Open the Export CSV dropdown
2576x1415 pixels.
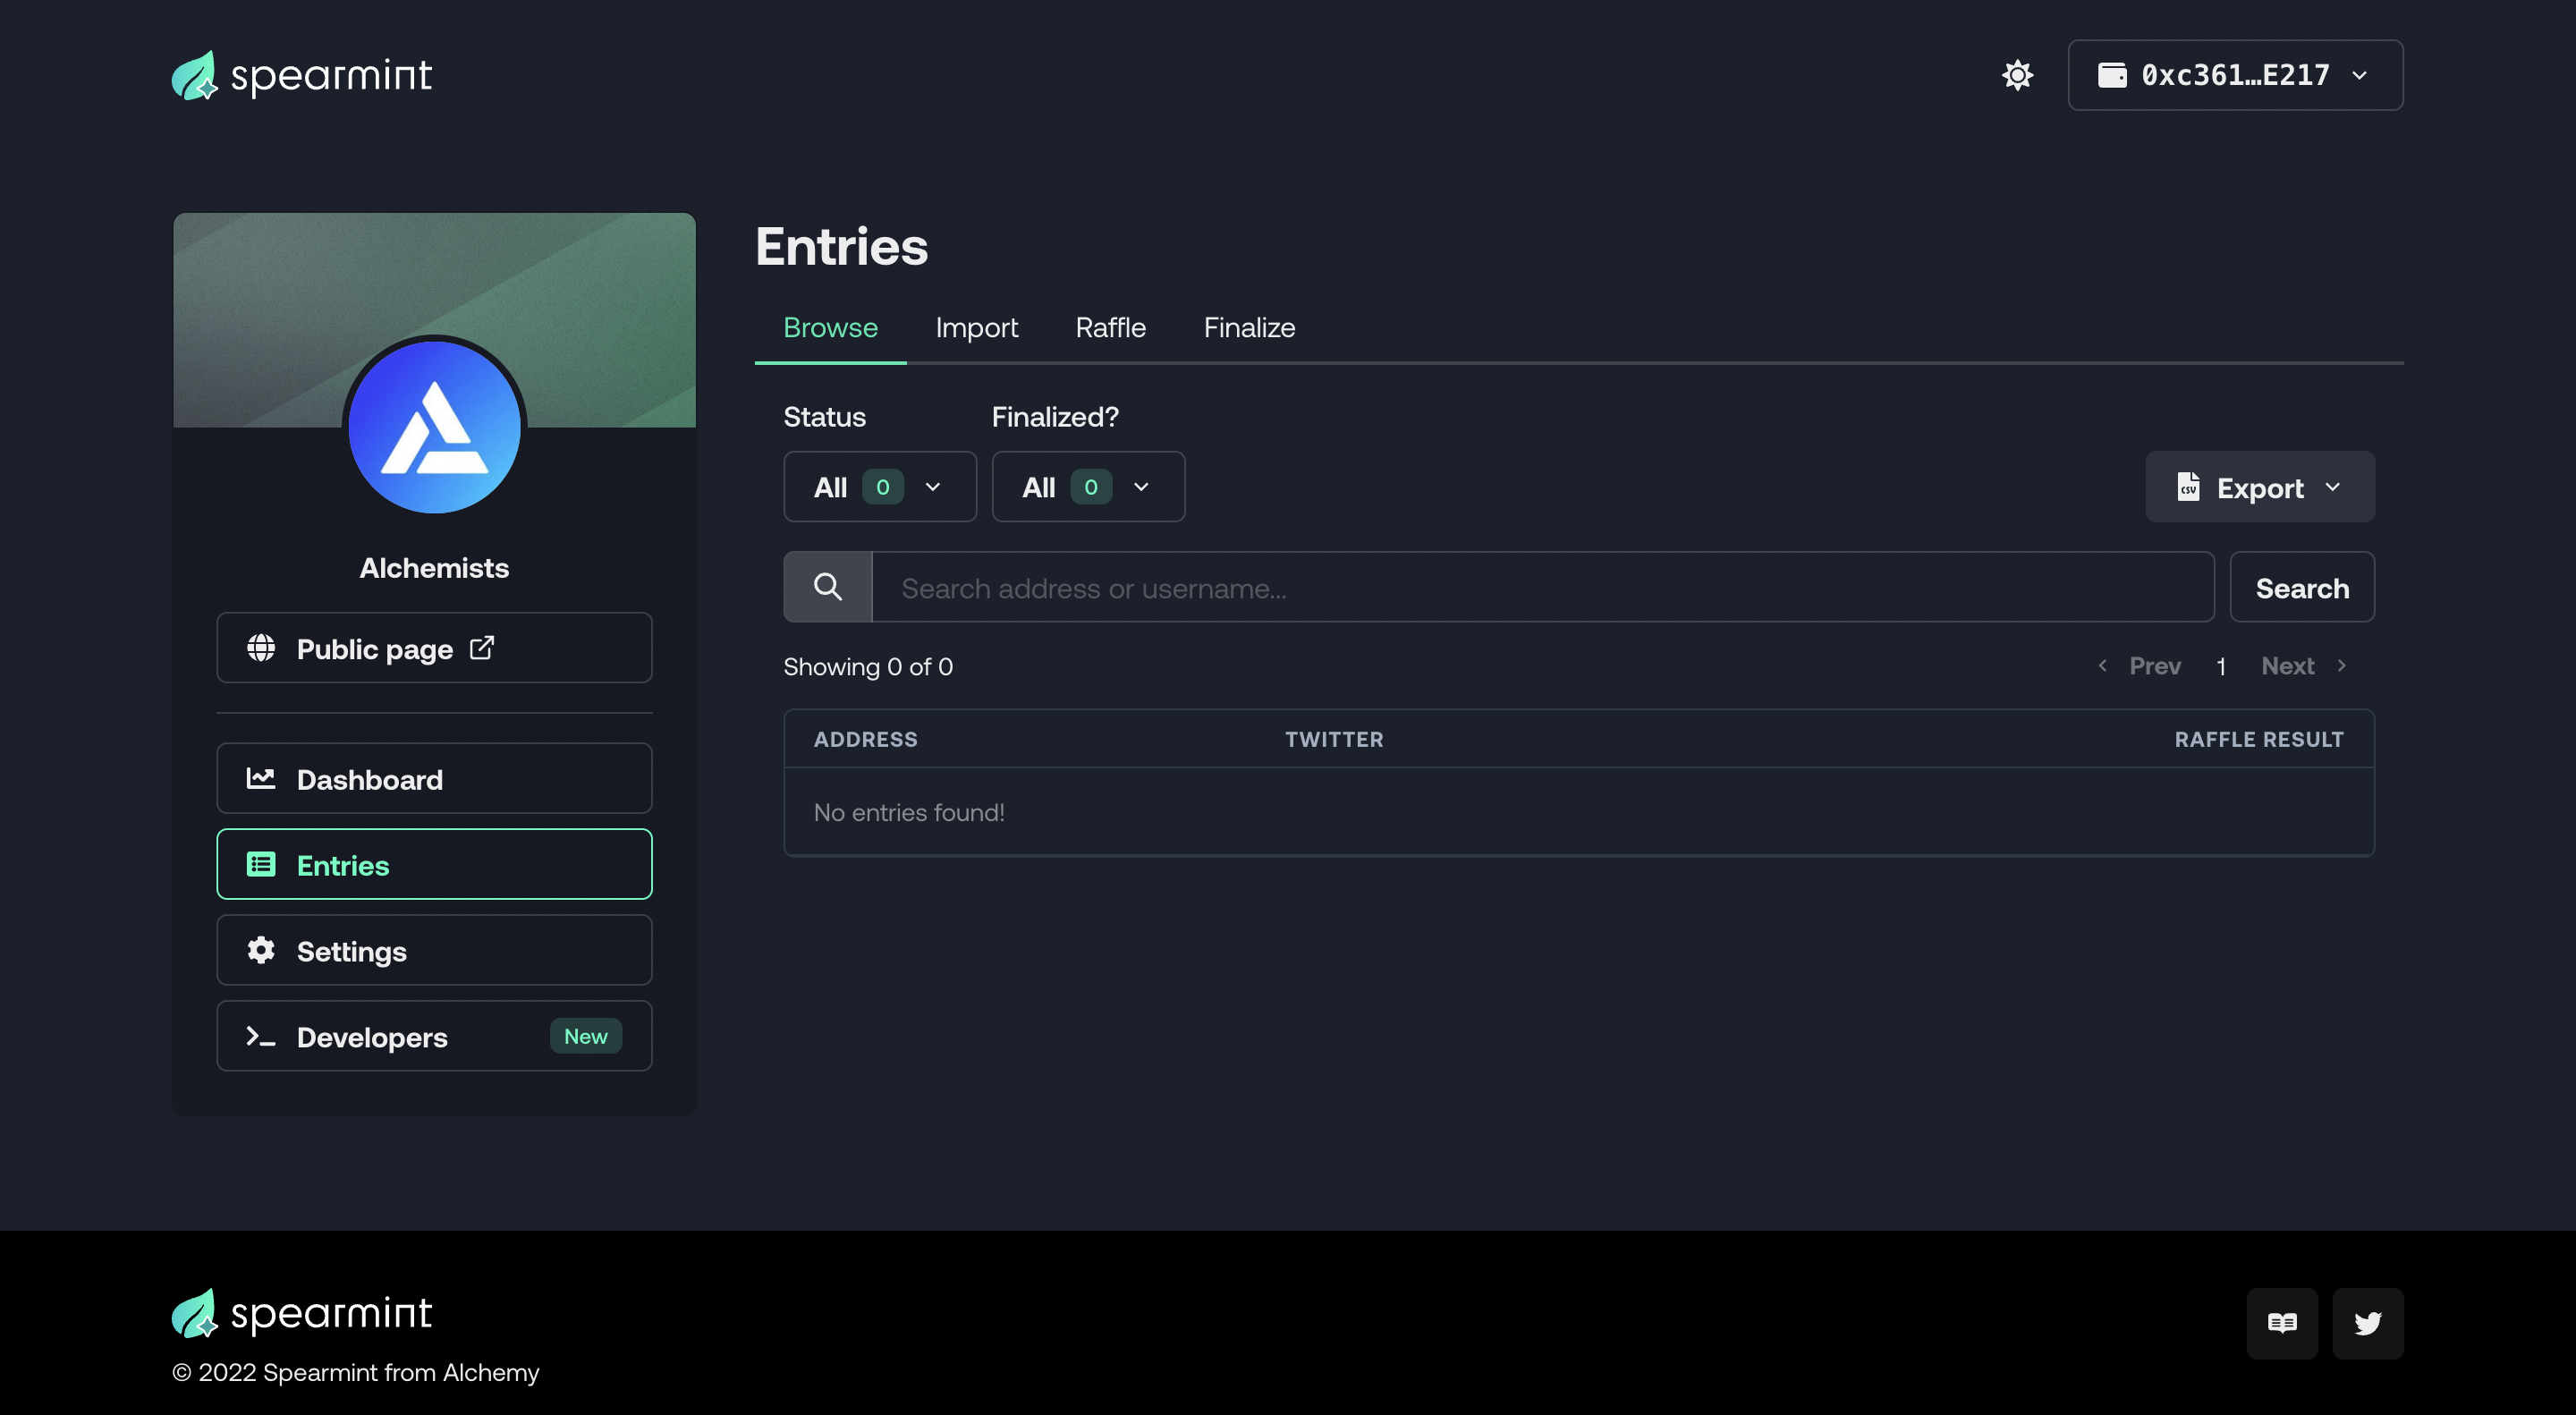click(x=2259, y=487)
